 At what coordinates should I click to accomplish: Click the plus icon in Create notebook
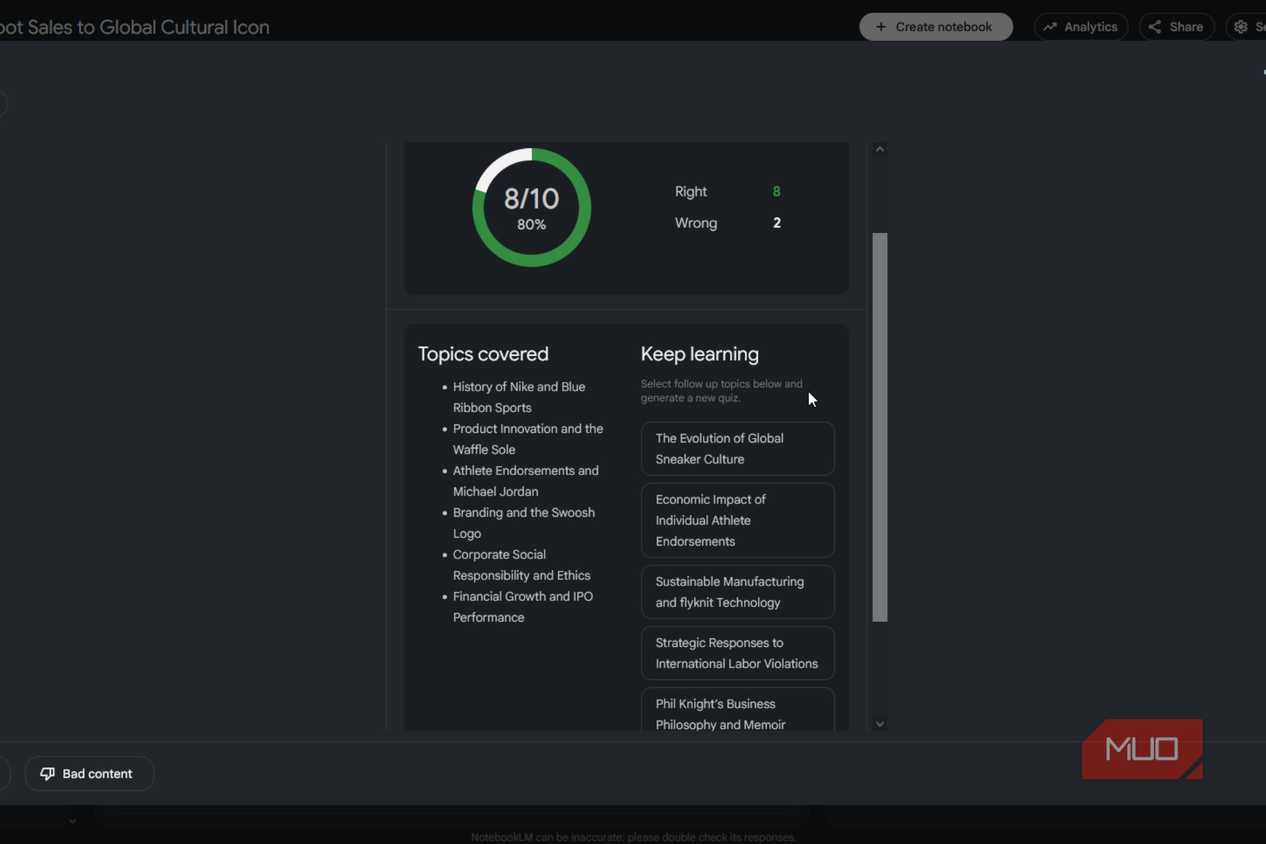[x=880, y=27]
